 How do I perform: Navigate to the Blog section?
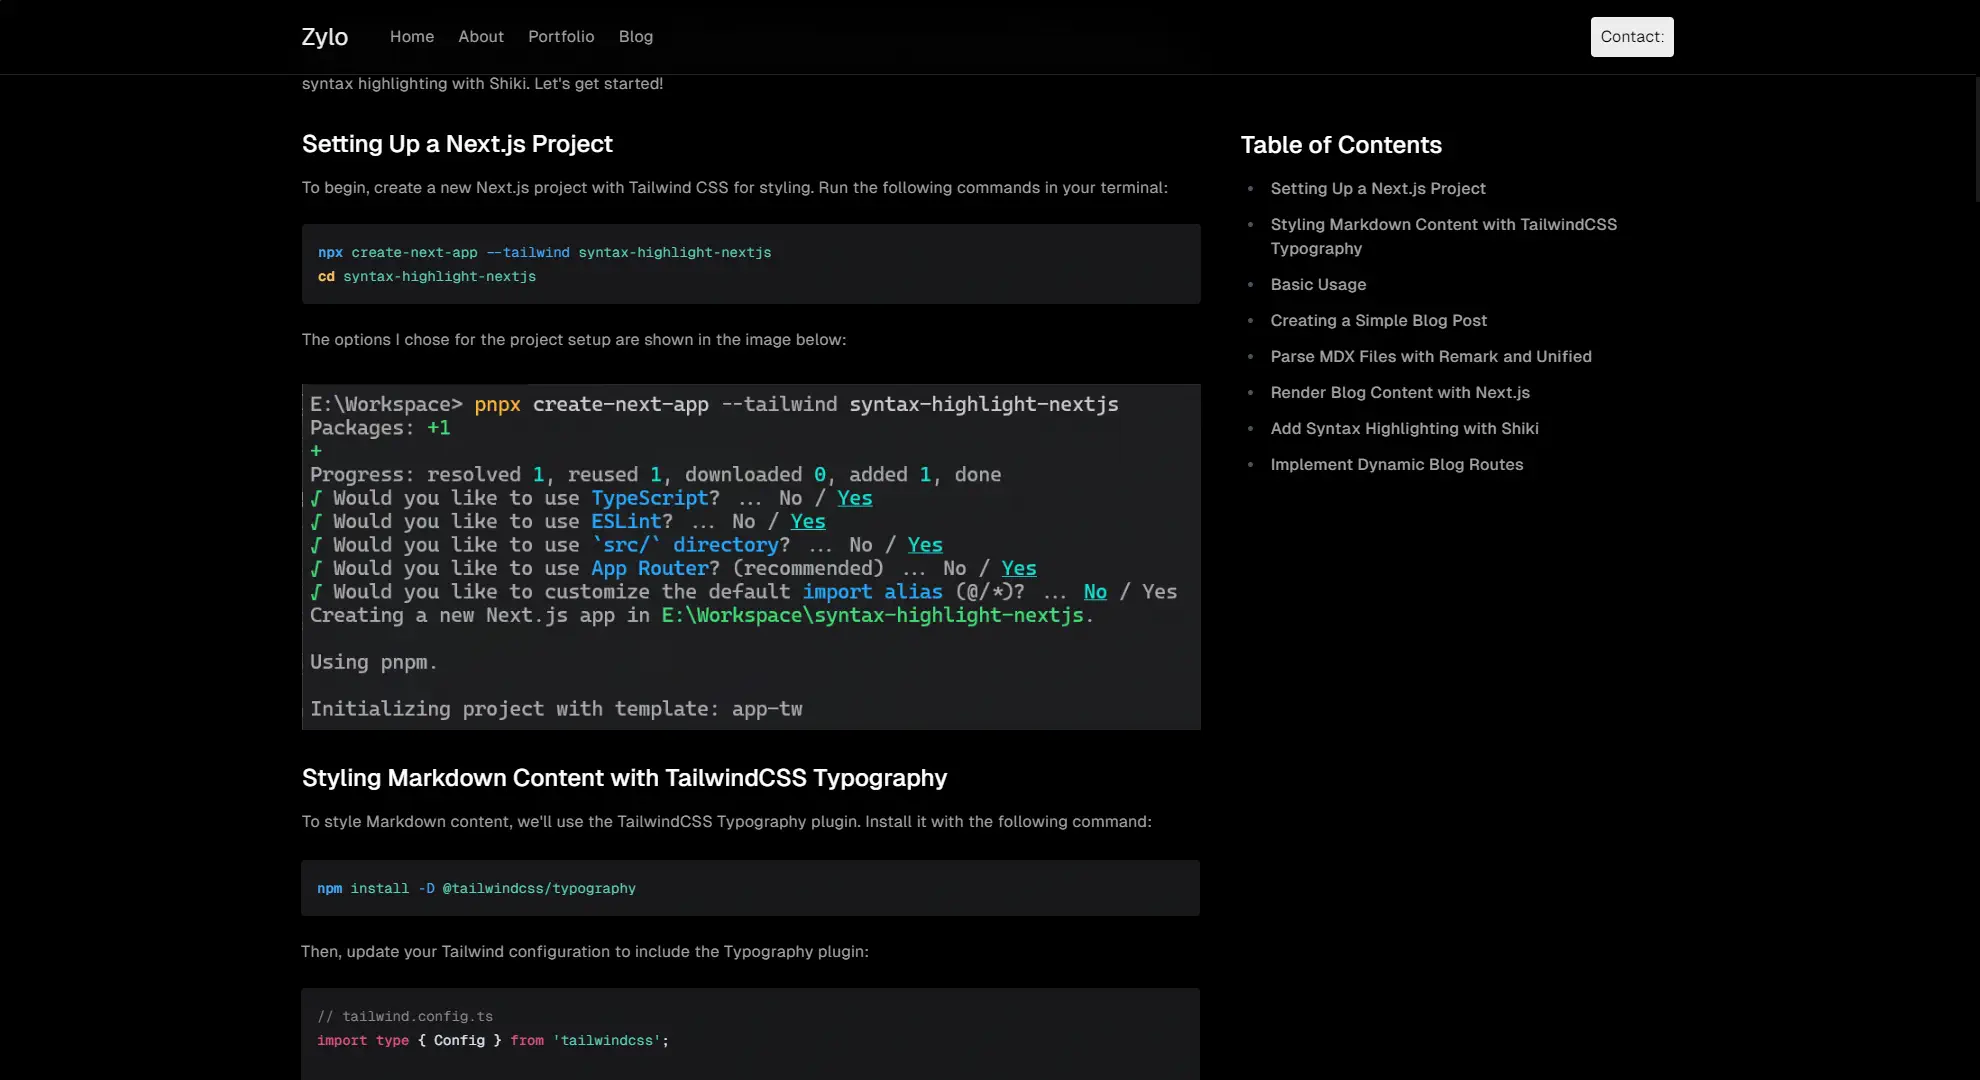(635, 37)
